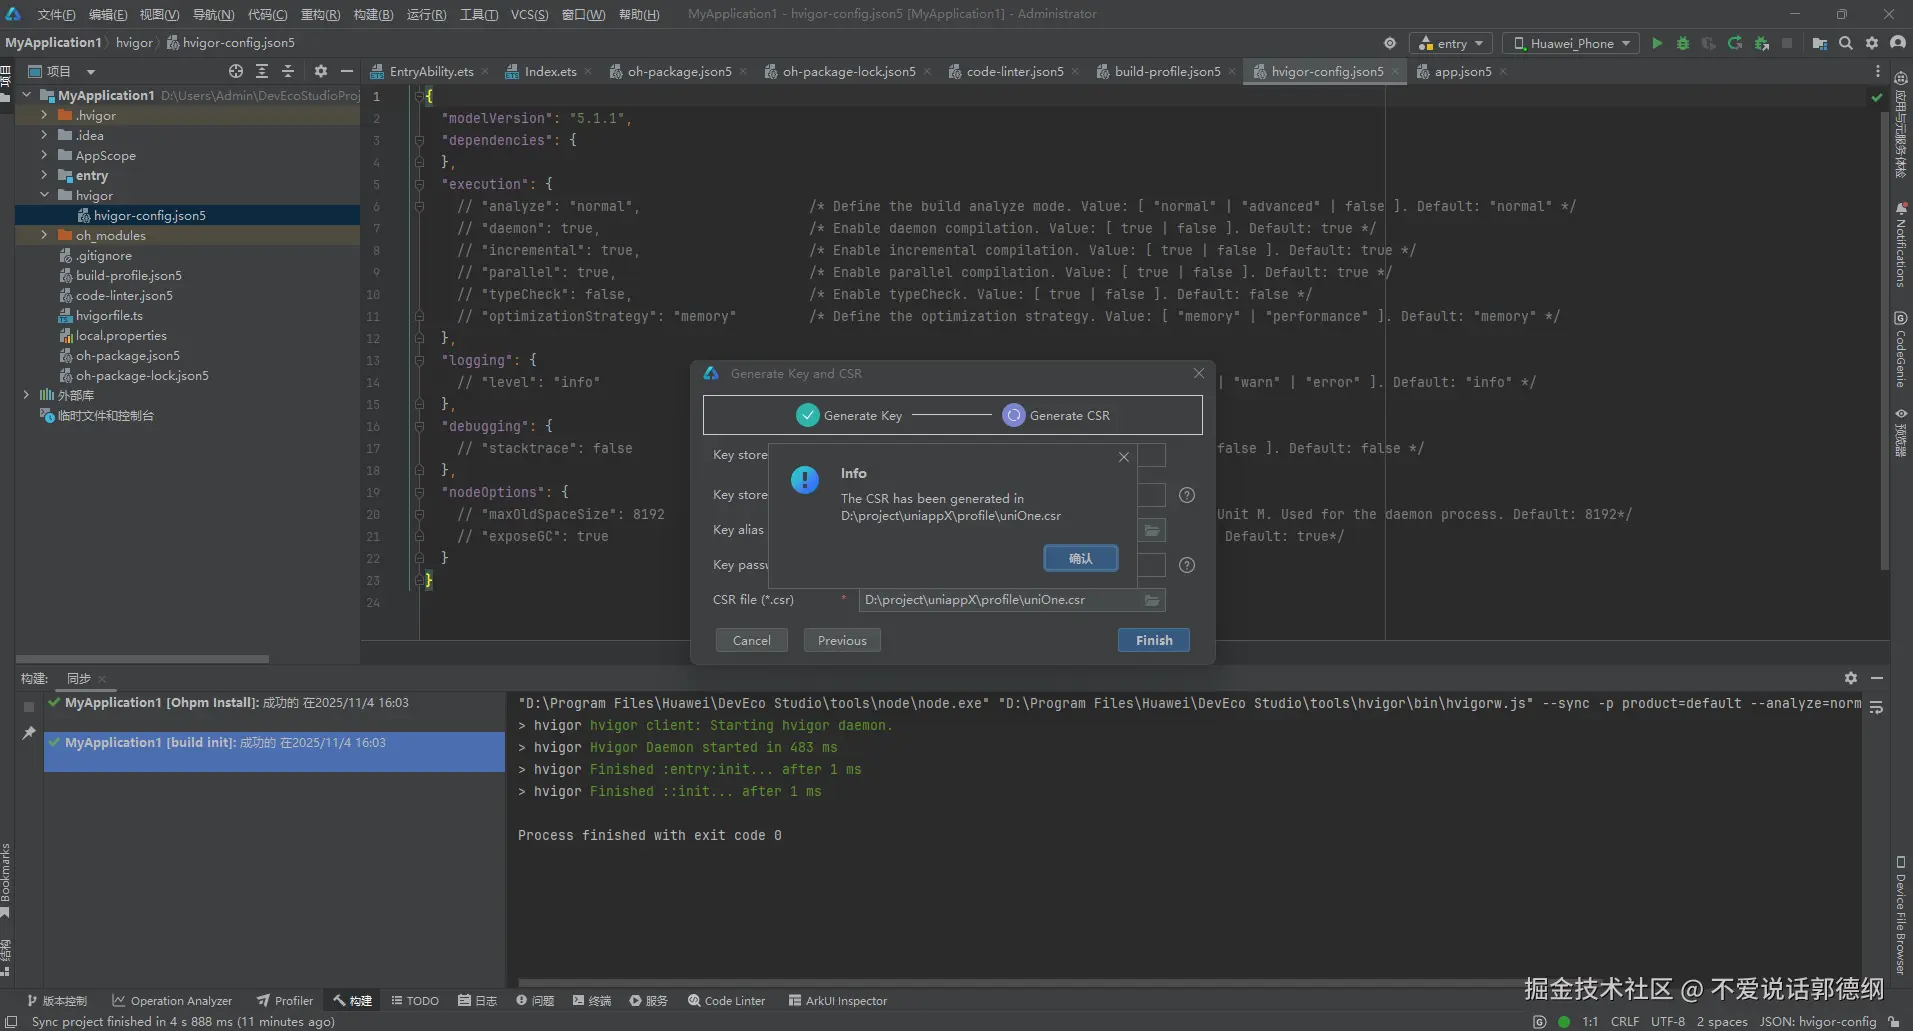The height and width of the screenshot is (1031, 1913).
Task: Open the 构建(B) menu
Action: pos(373,14)
